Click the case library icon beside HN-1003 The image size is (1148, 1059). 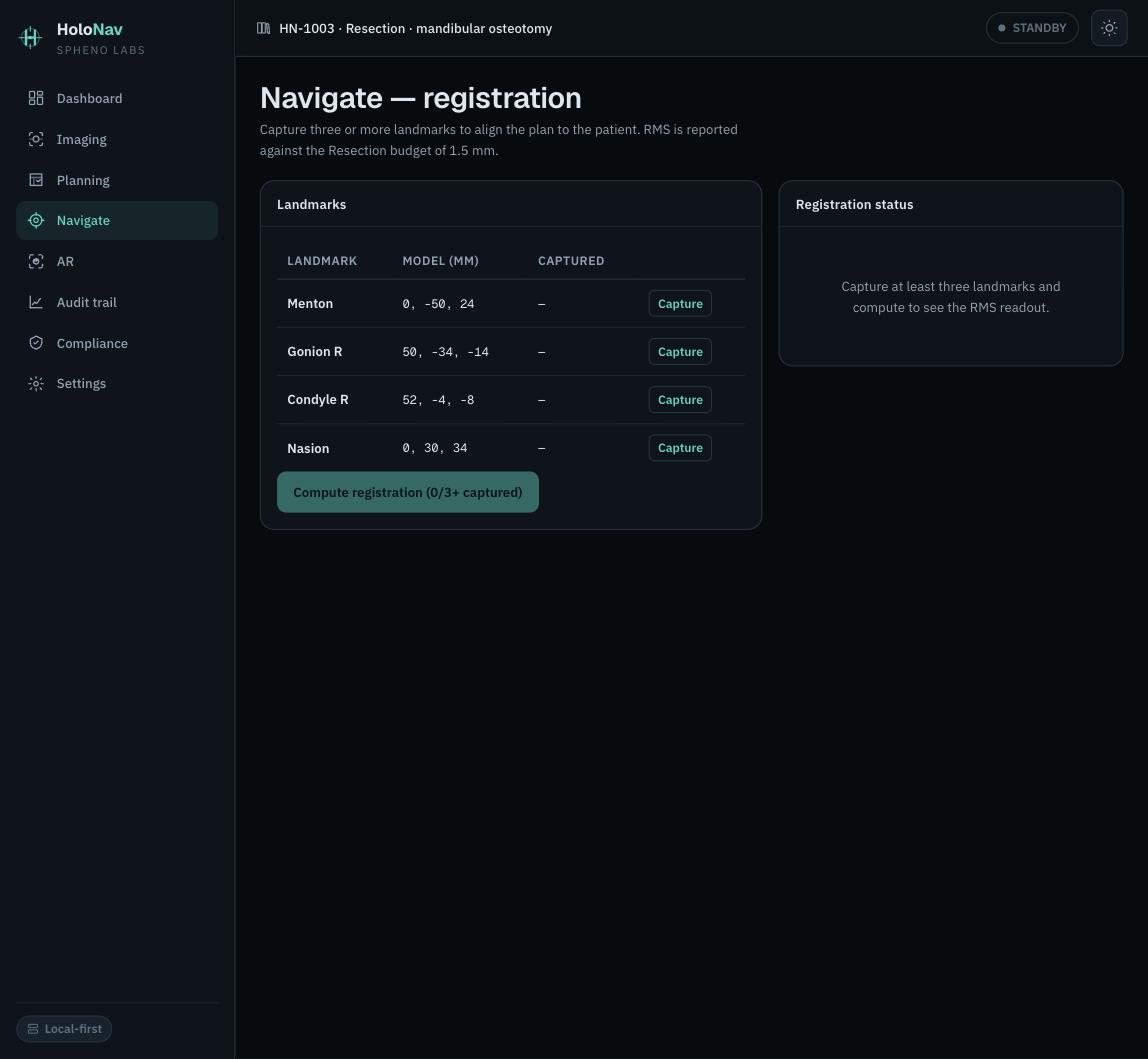pos(264,29)
